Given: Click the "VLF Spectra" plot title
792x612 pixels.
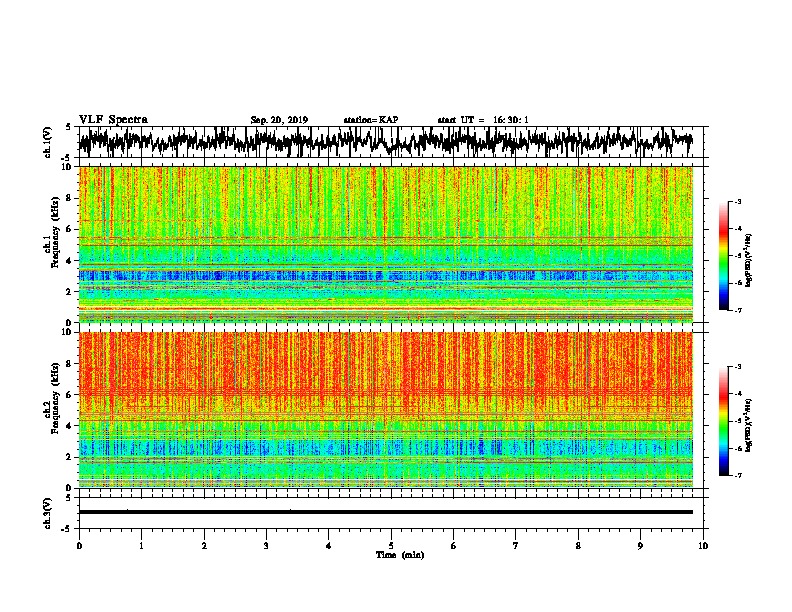Looking at the screenshot, I should point(113,120).
